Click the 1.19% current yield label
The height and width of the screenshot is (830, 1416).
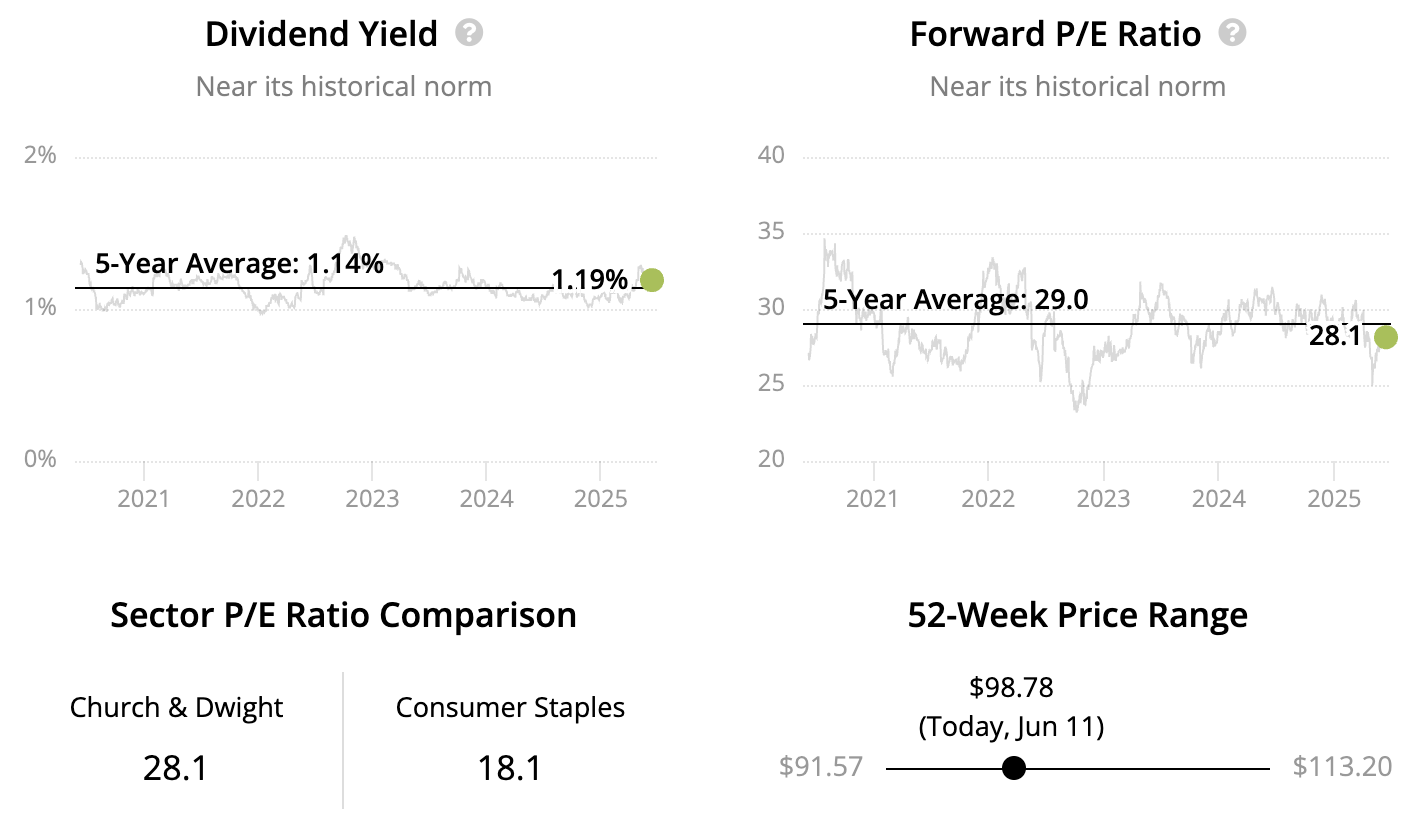pos(590,280)
